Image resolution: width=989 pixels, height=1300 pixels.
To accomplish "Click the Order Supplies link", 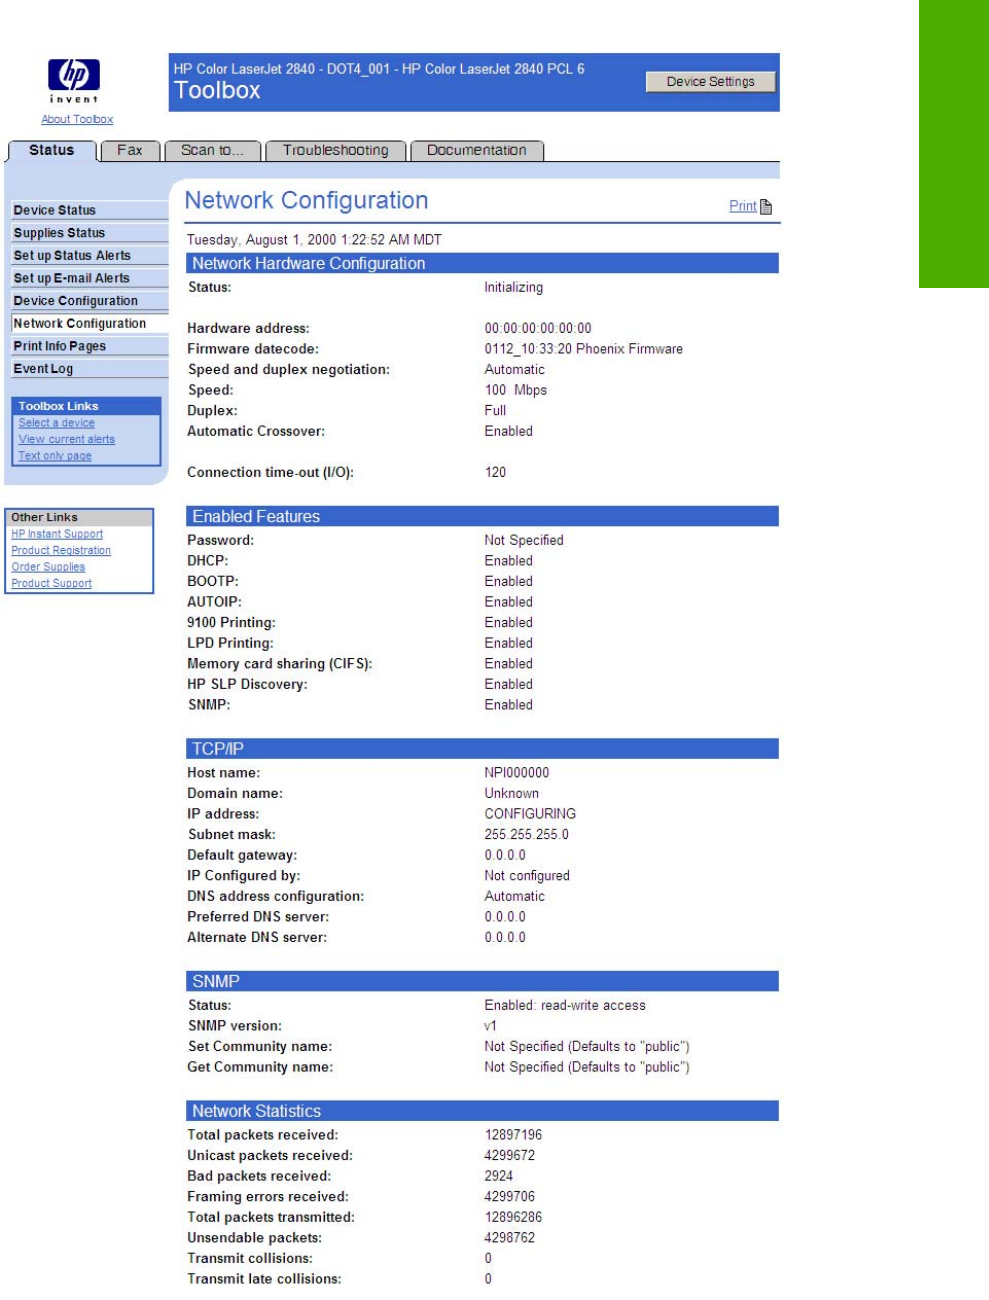I will coord(48,567).
